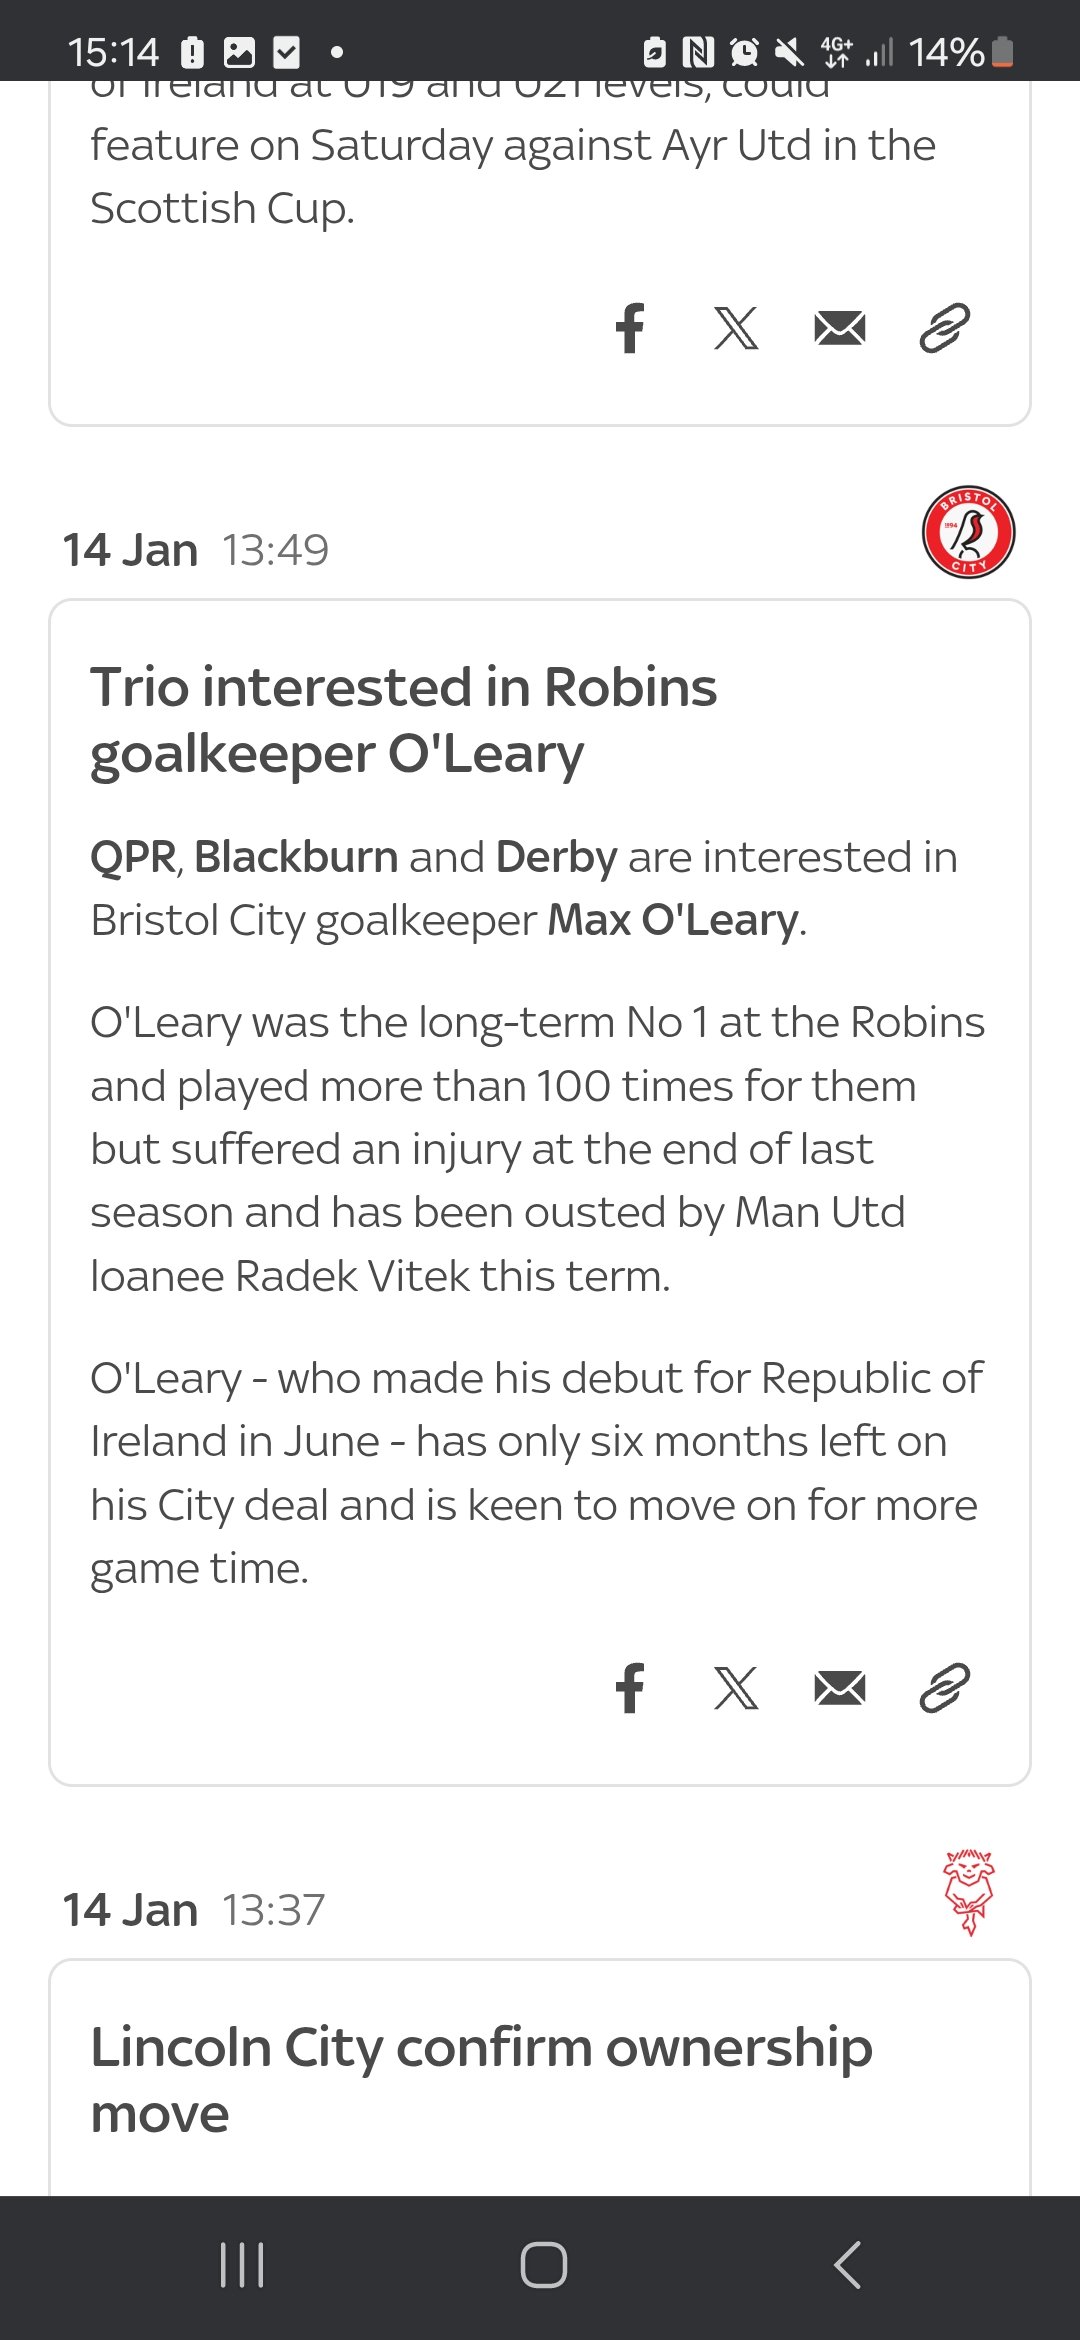Tap the 14 Jan 13:49 timestamp
This screenshot has width=1080, height=2340.
(x=196, y=550)
